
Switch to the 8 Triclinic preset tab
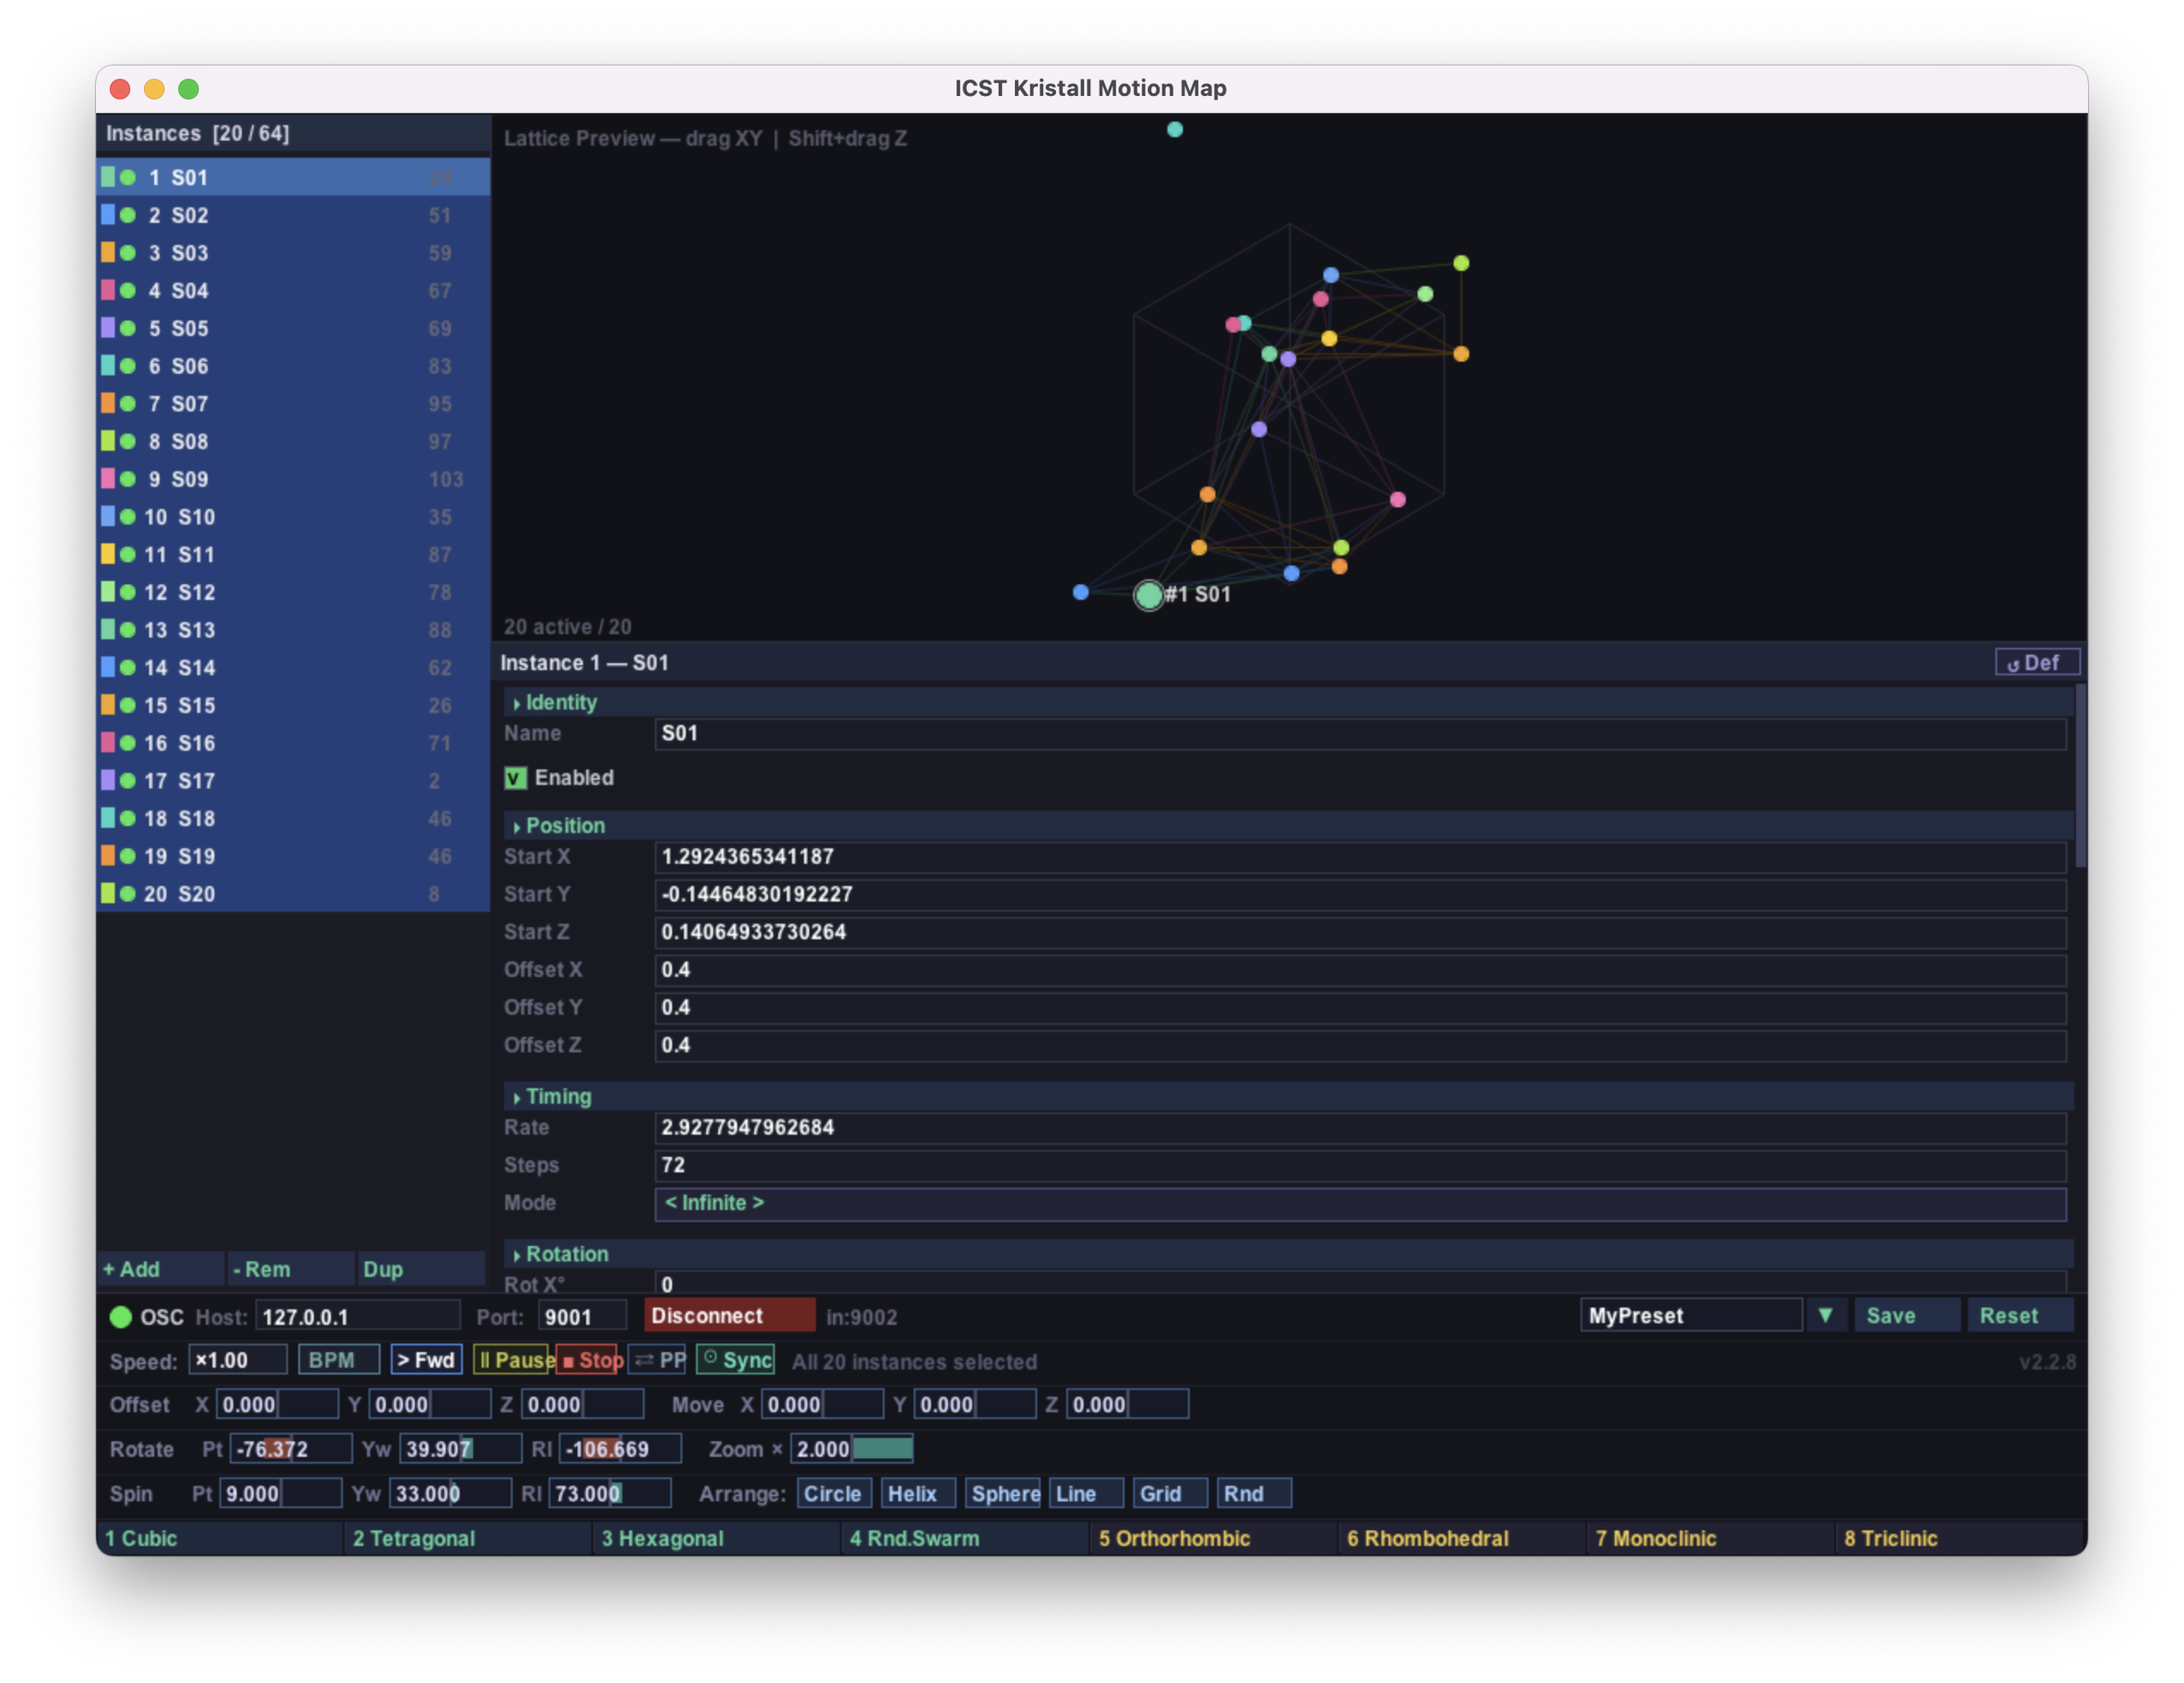[1960, 1538]
